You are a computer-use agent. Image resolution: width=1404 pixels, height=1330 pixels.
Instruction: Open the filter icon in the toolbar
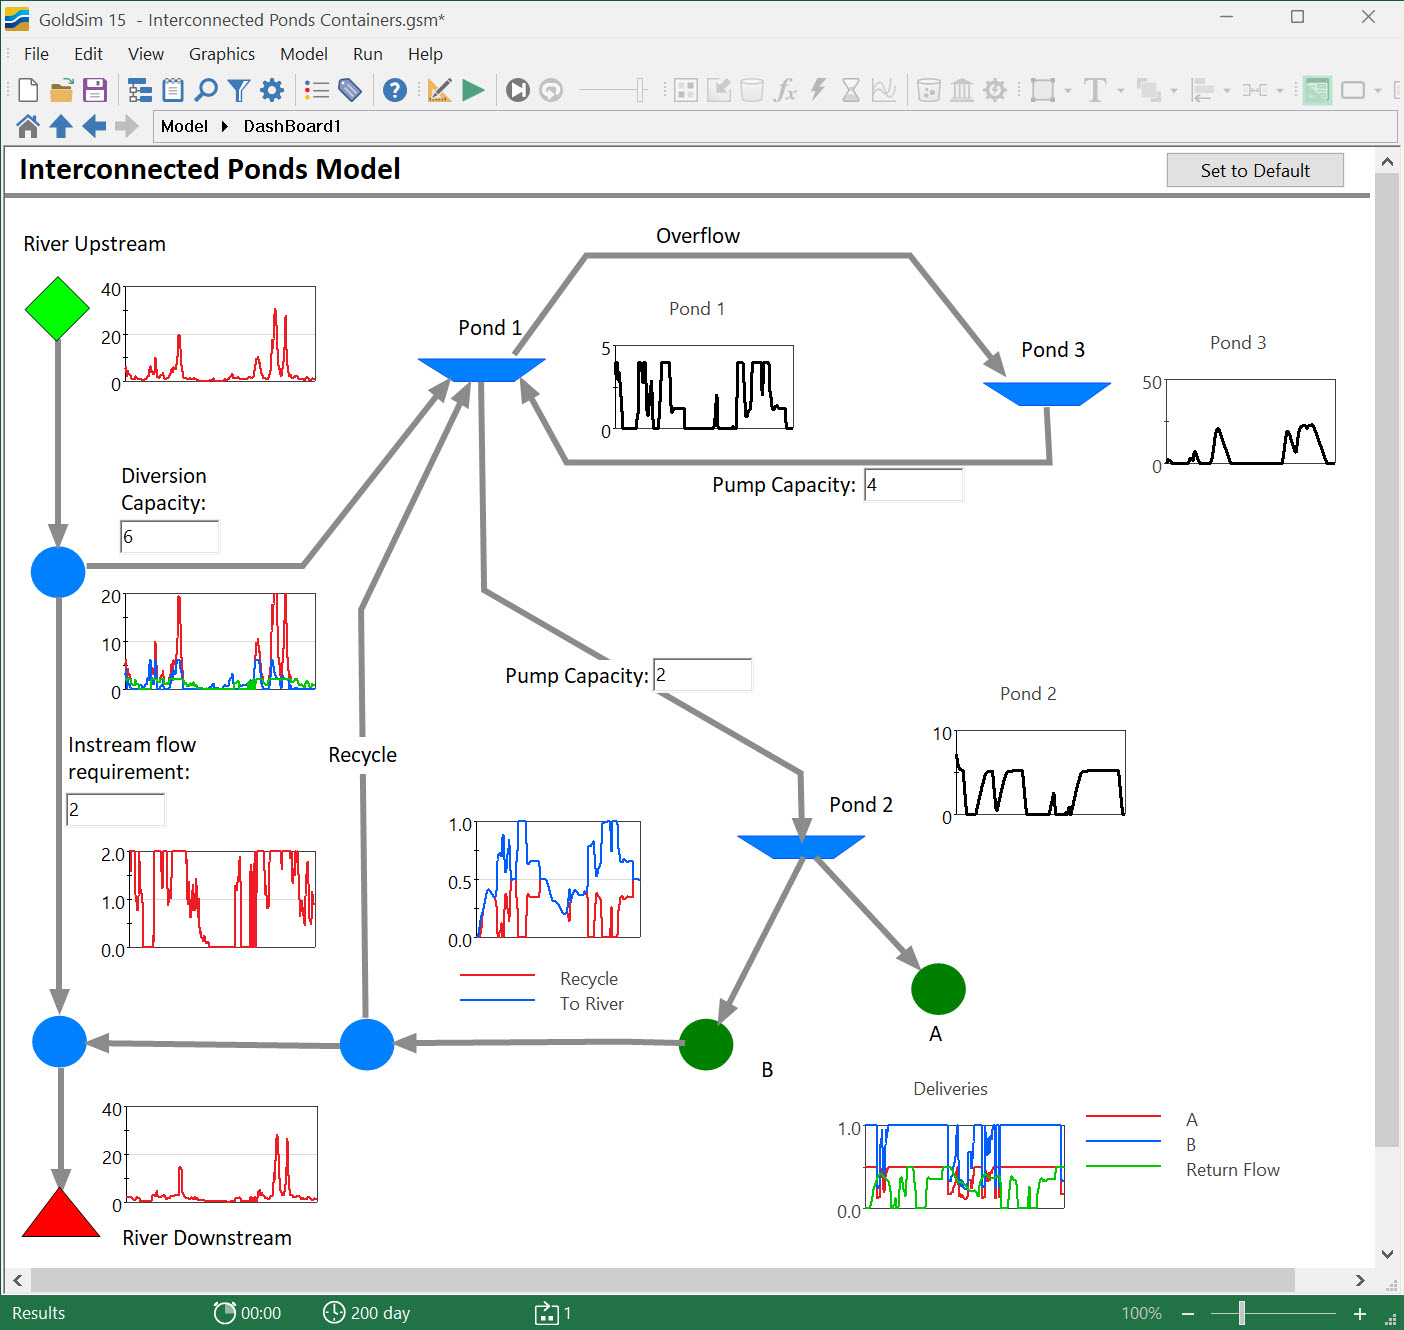(238, 90)
